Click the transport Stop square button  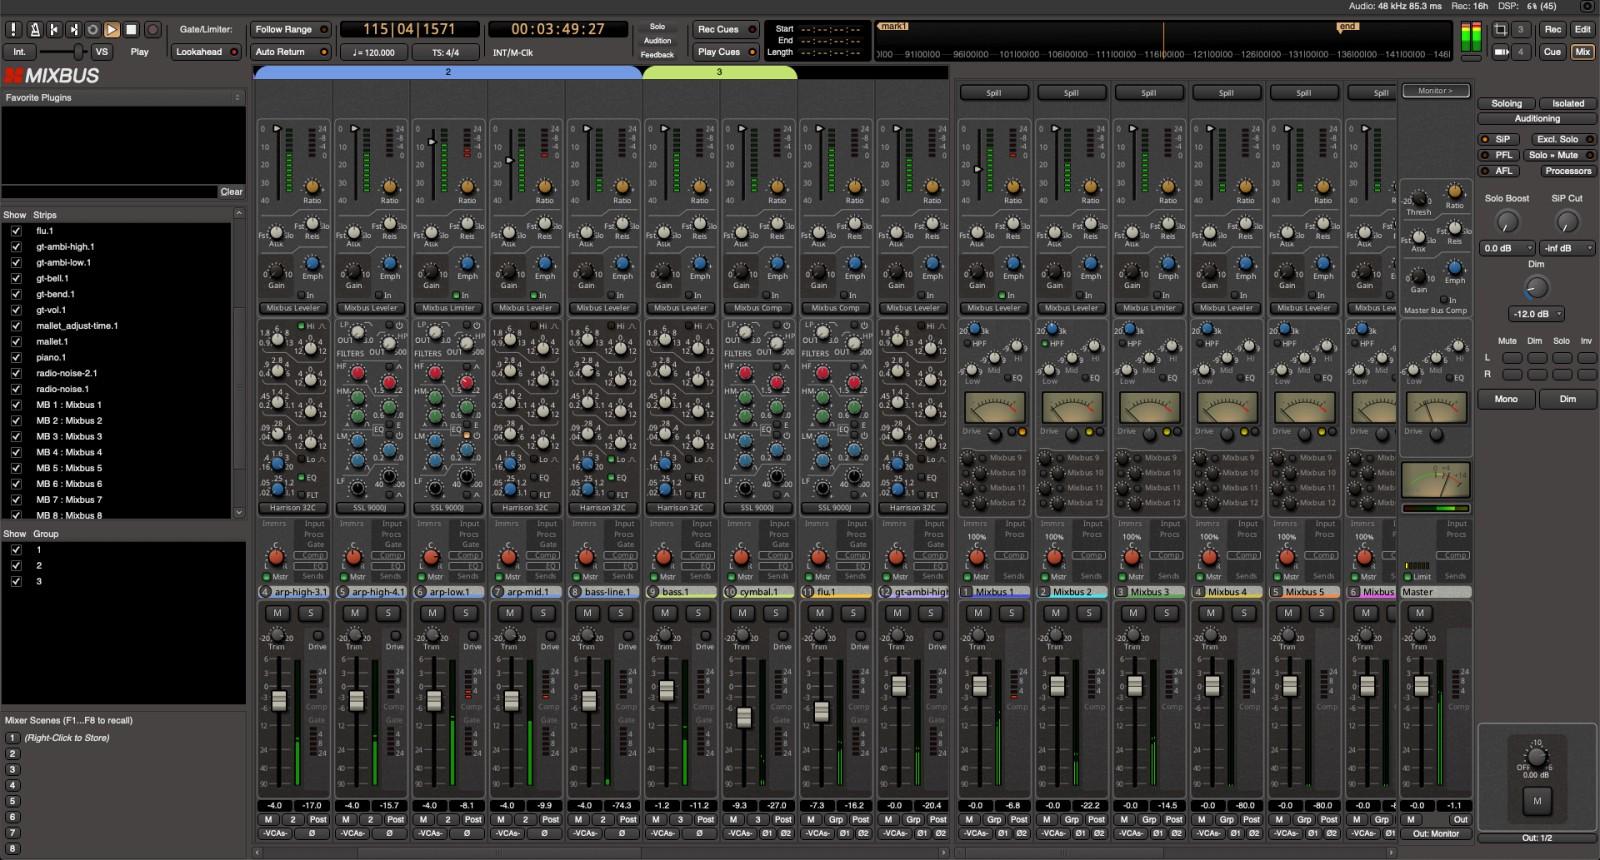[131, 30]
